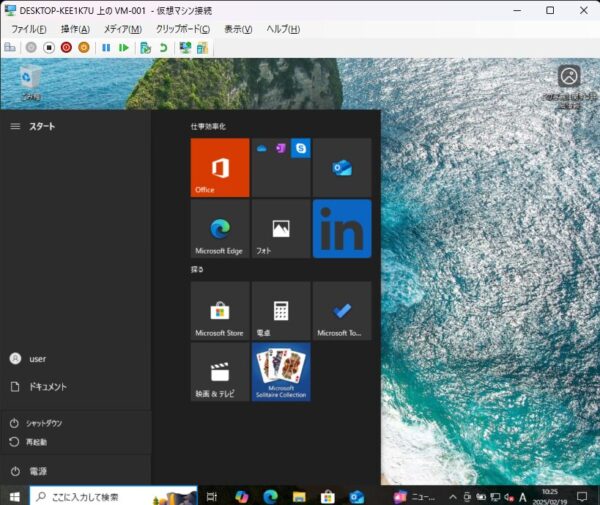Create a checkpoint from the toolbar
The height and width of the screenshot is (505, 600).
[x=145, y=47]
